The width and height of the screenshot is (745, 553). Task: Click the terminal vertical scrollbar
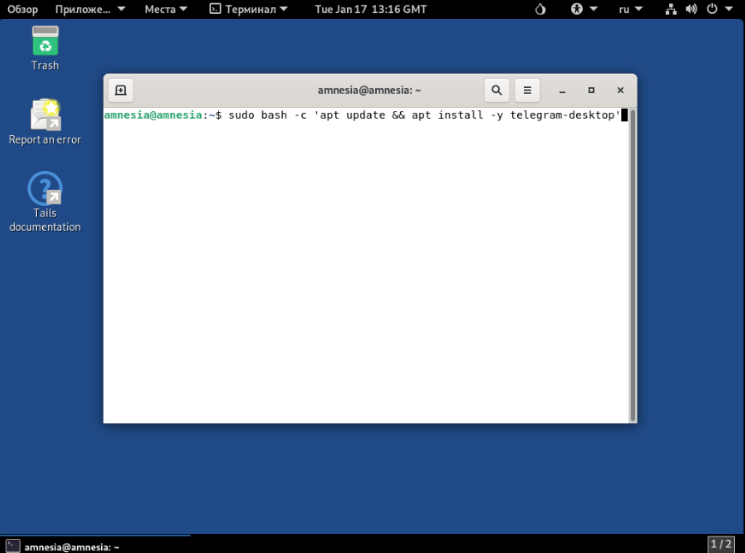631,260
